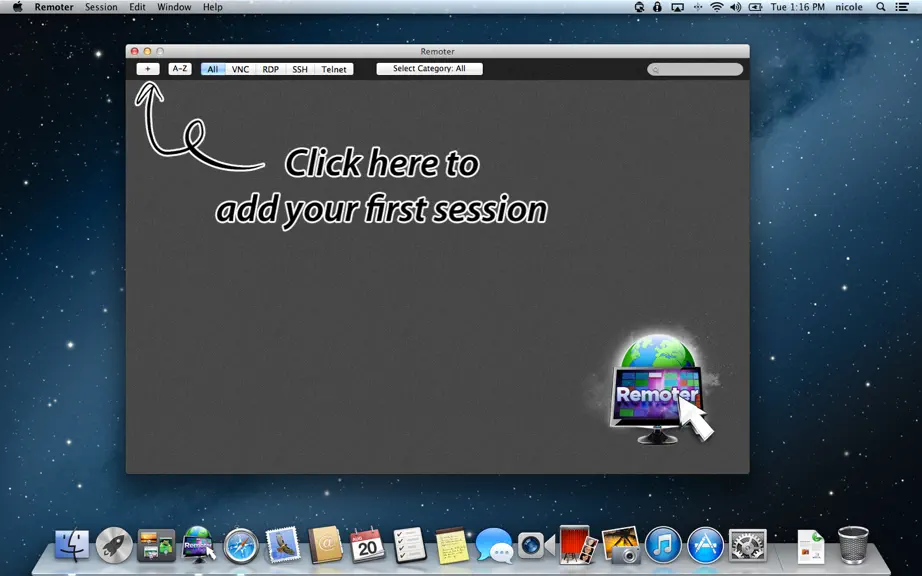Filter sessions by SSH

[300, 69]
